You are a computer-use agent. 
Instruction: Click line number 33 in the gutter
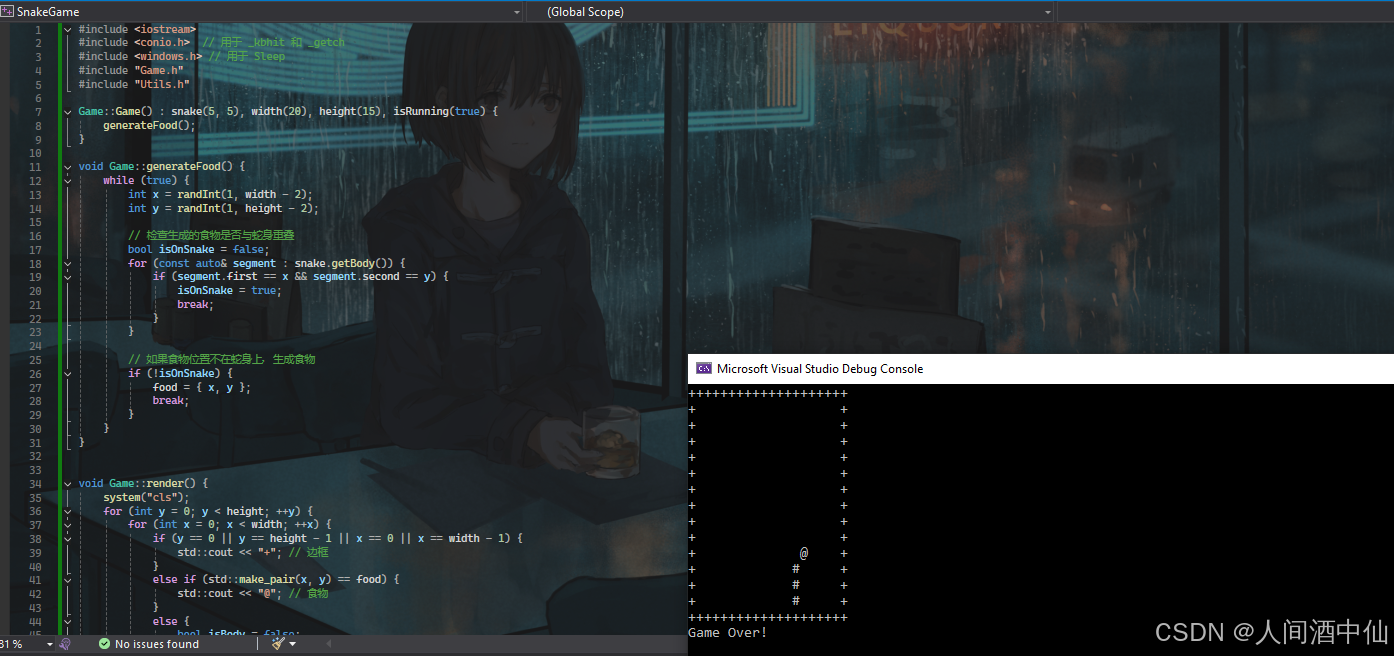click(36, 469)
